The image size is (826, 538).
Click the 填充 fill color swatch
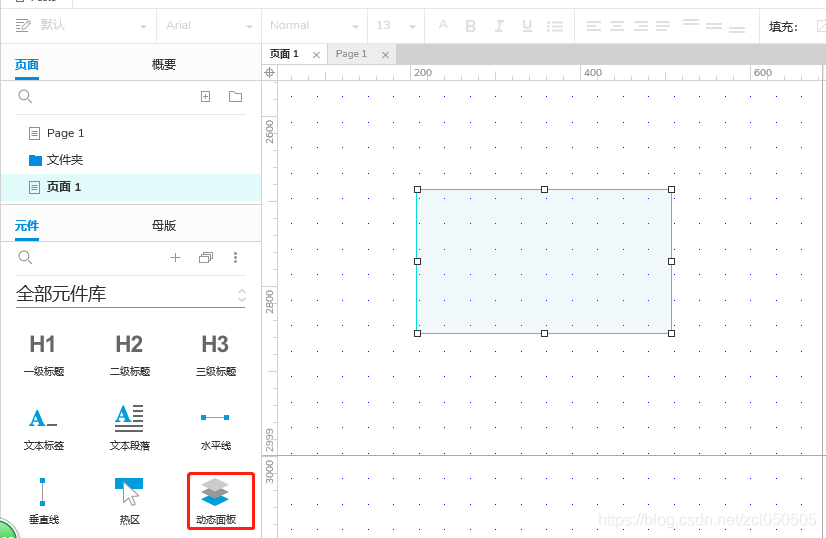[821, 26]
